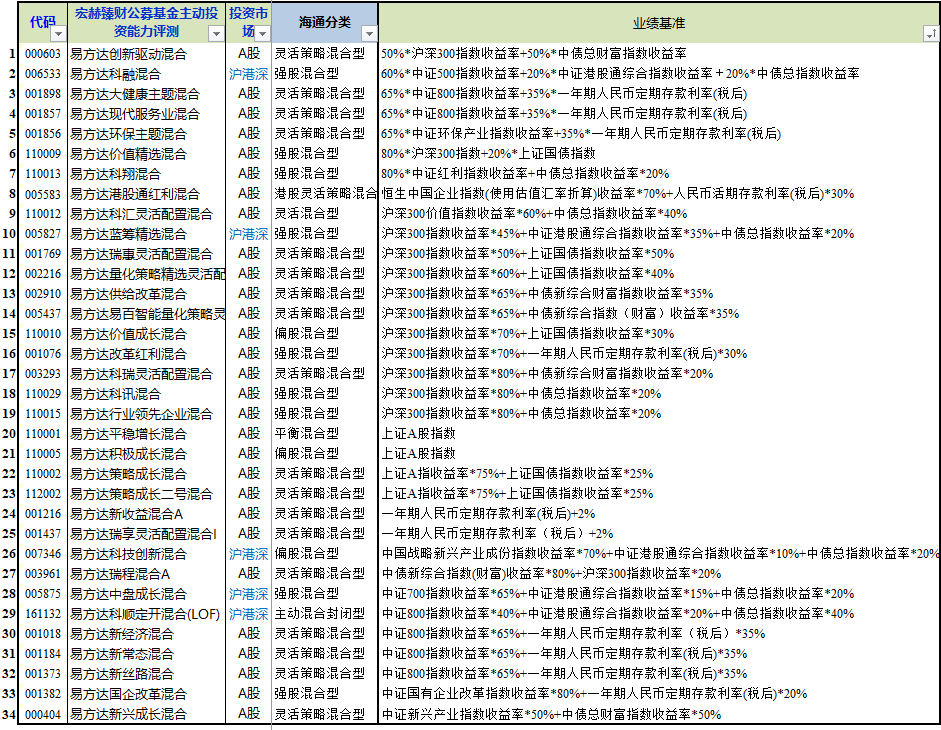Select the 海通分类 header cell

[x=325, y=22]
